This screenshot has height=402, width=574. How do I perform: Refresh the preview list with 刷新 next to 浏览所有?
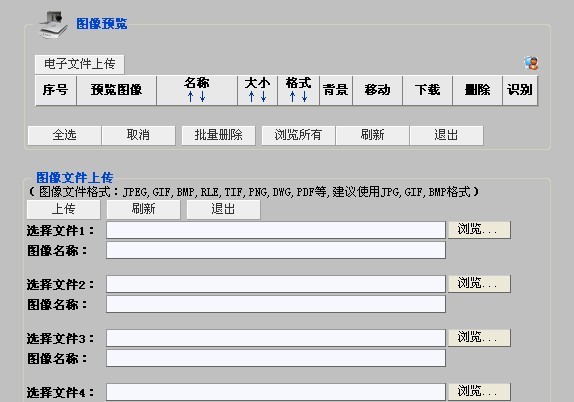372,135
